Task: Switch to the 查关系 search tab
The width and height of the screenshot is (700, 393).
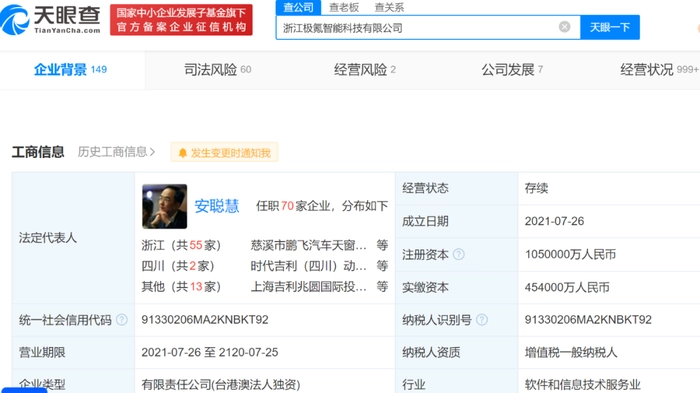Action: pyautogui.click(x=389, y=7)
